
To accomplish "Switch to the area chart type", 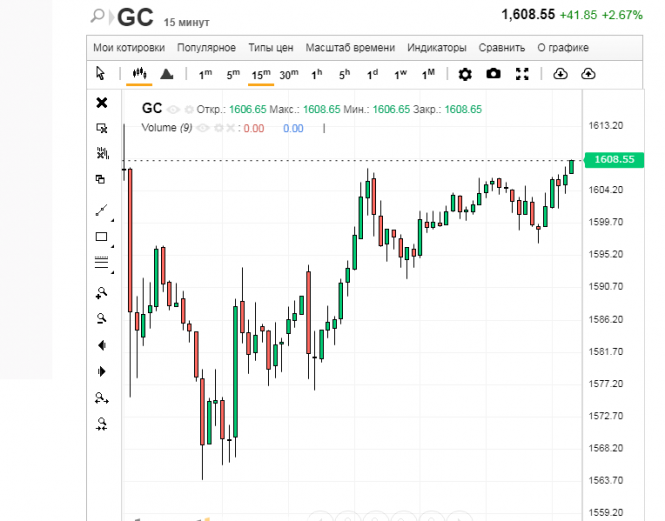I will point(167,74).
